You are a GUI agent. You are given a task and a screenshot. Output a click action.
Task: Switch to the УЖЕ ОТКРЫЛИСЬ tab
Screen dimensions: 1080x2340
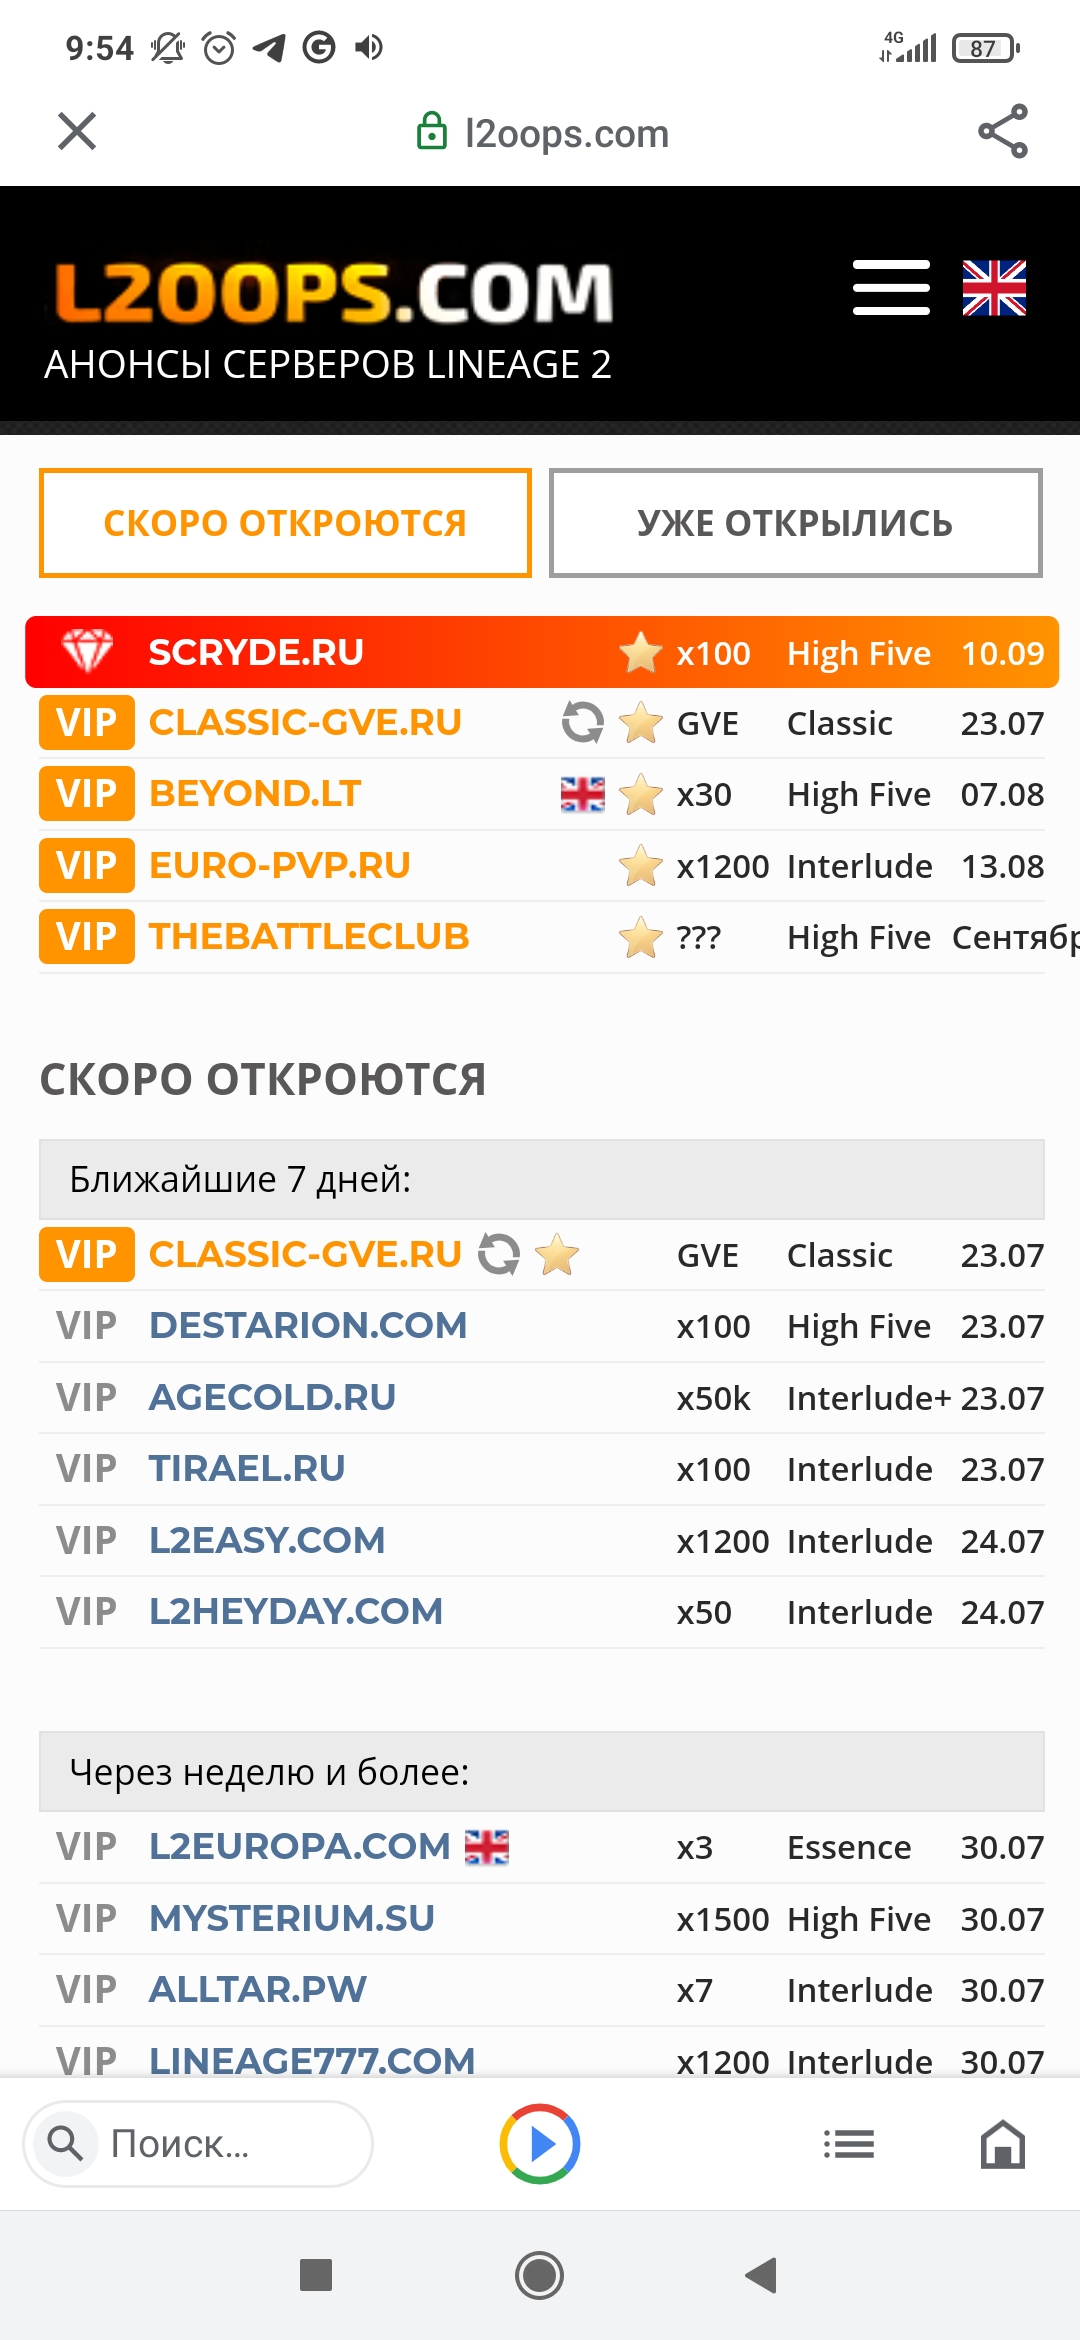796,523
